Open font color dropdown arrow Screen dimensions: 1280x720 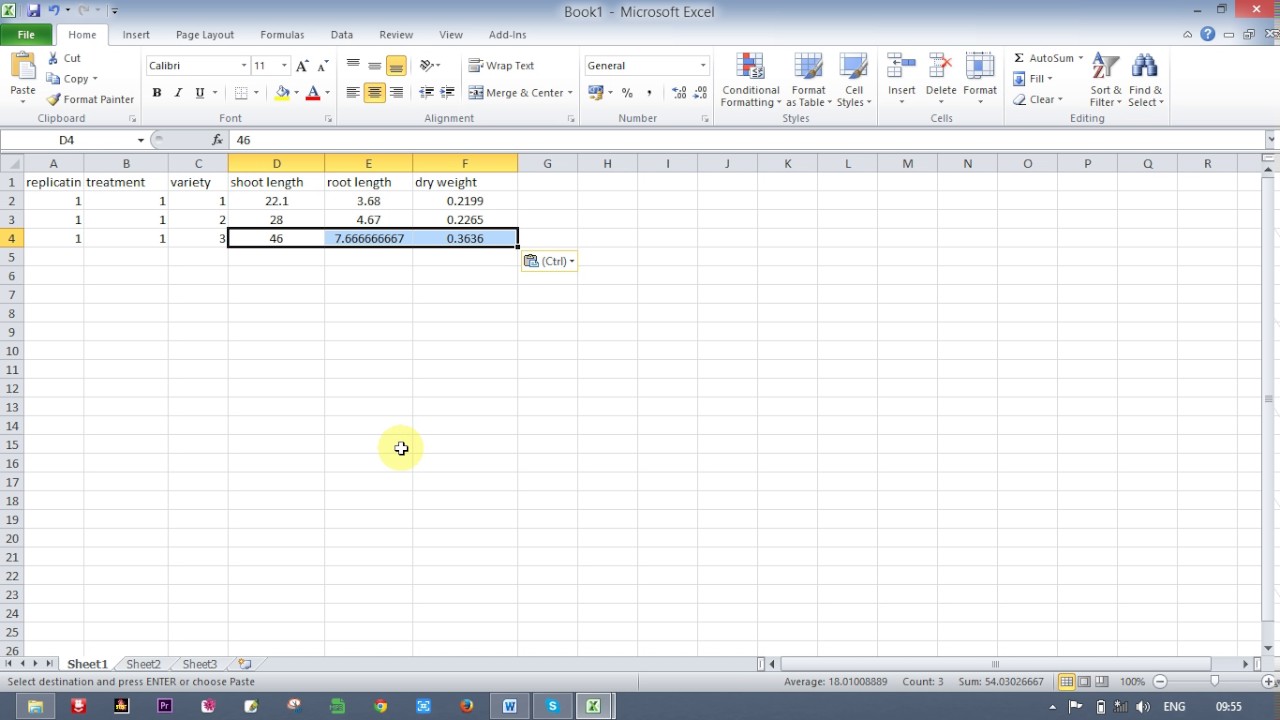coord(327,93)
